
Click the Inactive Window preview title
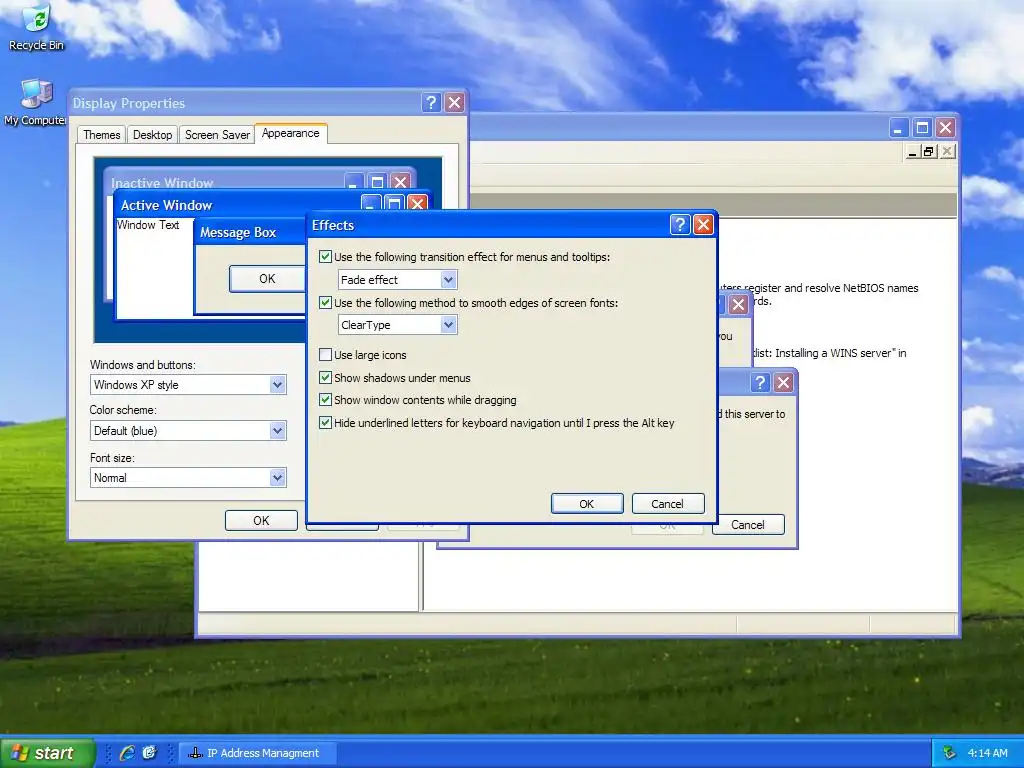point(162,183)
